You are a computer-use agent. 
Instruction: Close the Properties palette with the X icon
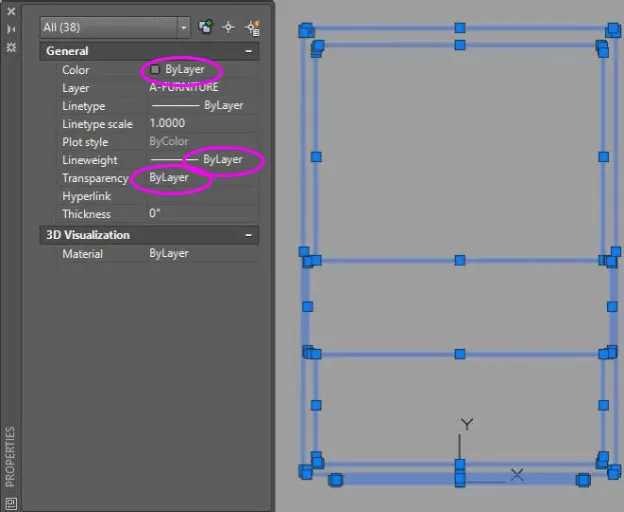(11, 11)
